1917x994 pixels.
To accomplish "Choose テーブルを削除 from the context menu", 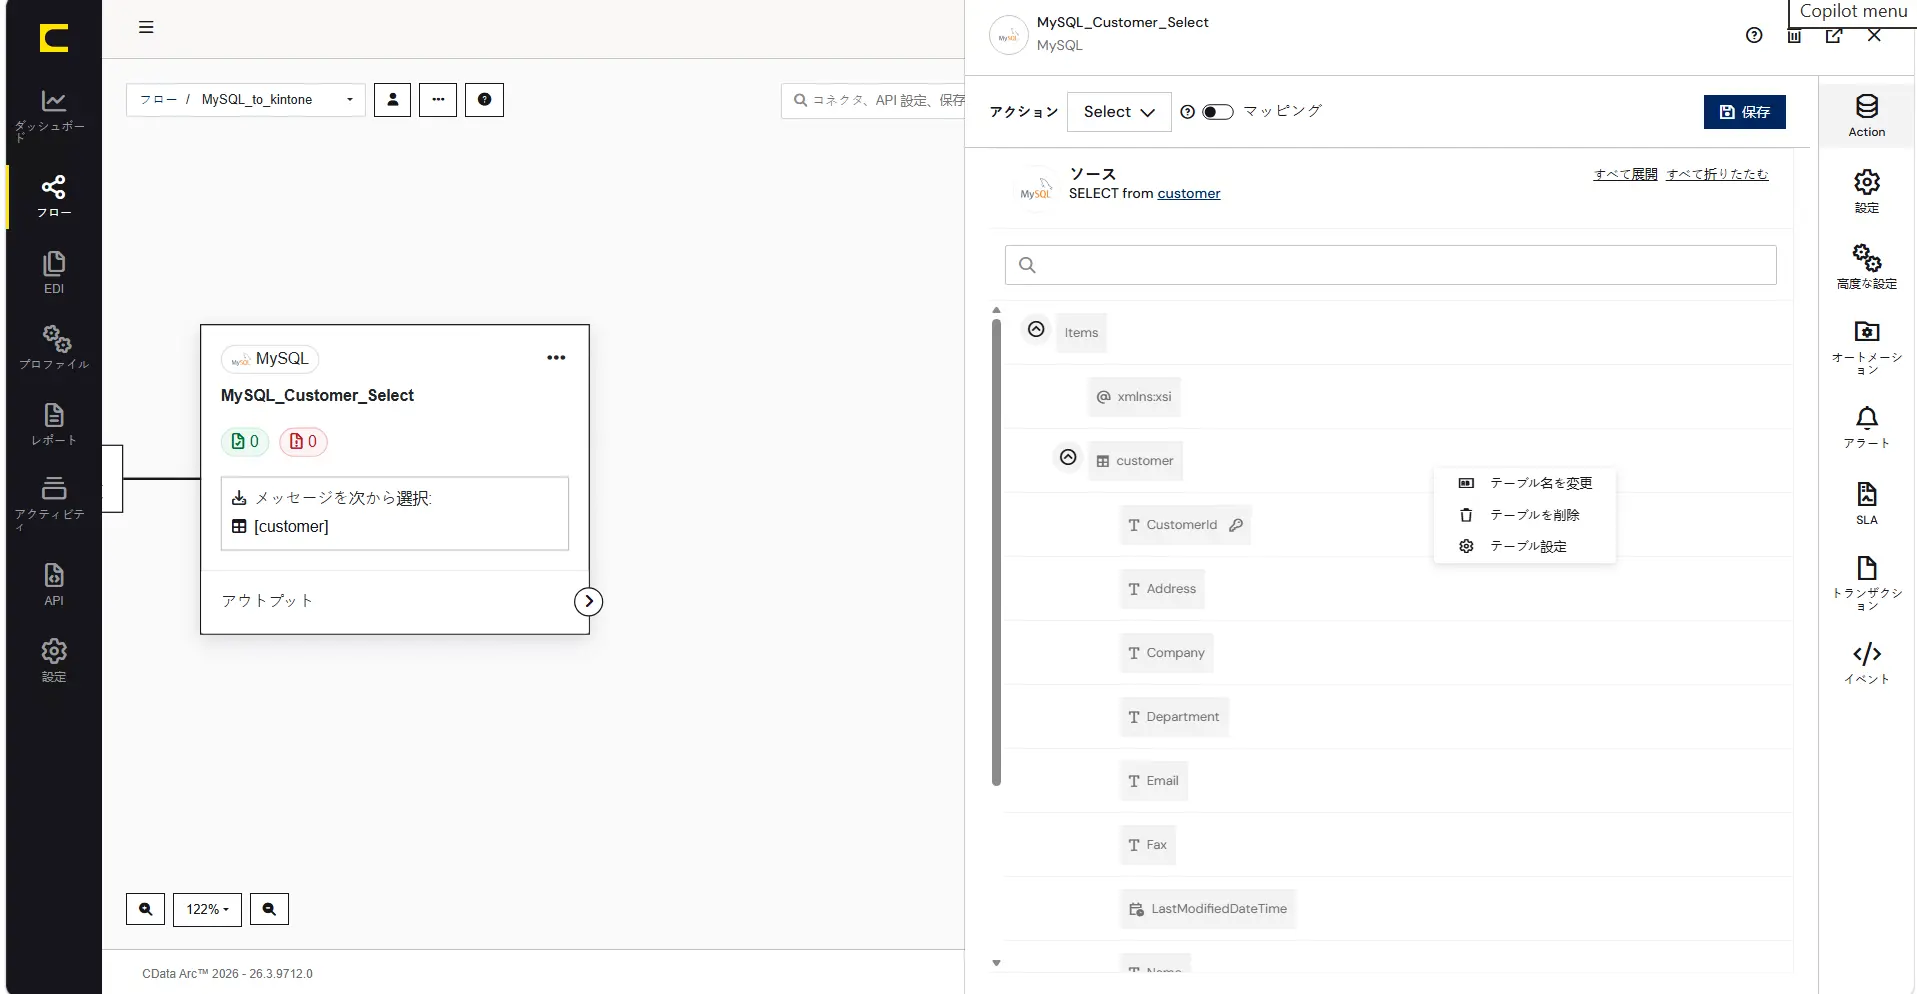I will click(x=1524, y=515).
